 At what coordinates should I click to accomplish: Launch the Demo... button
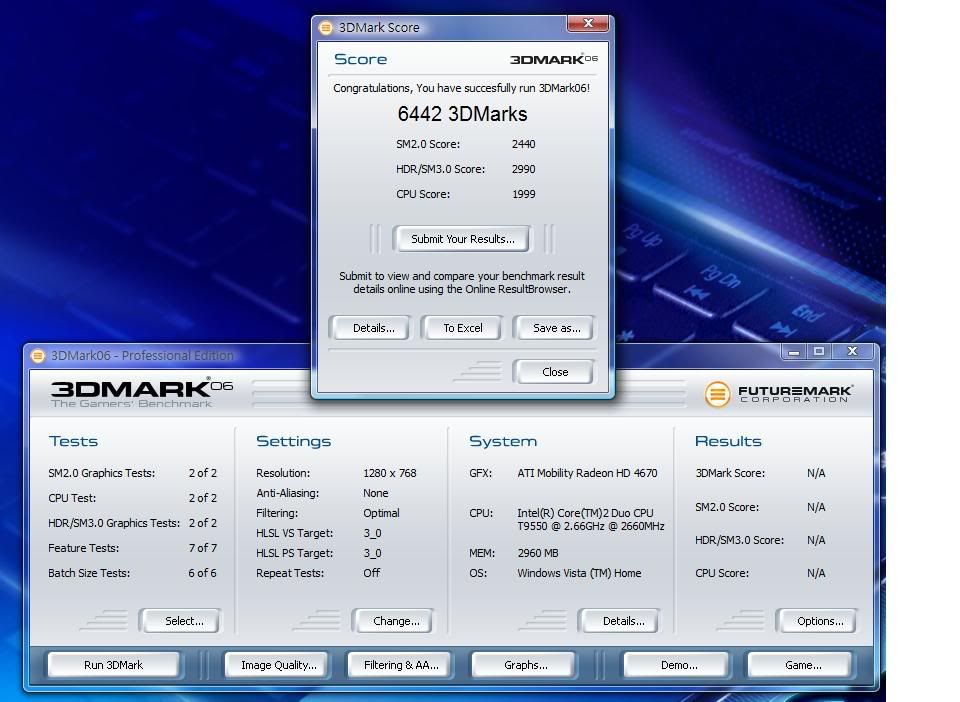(x=678, y=665)
